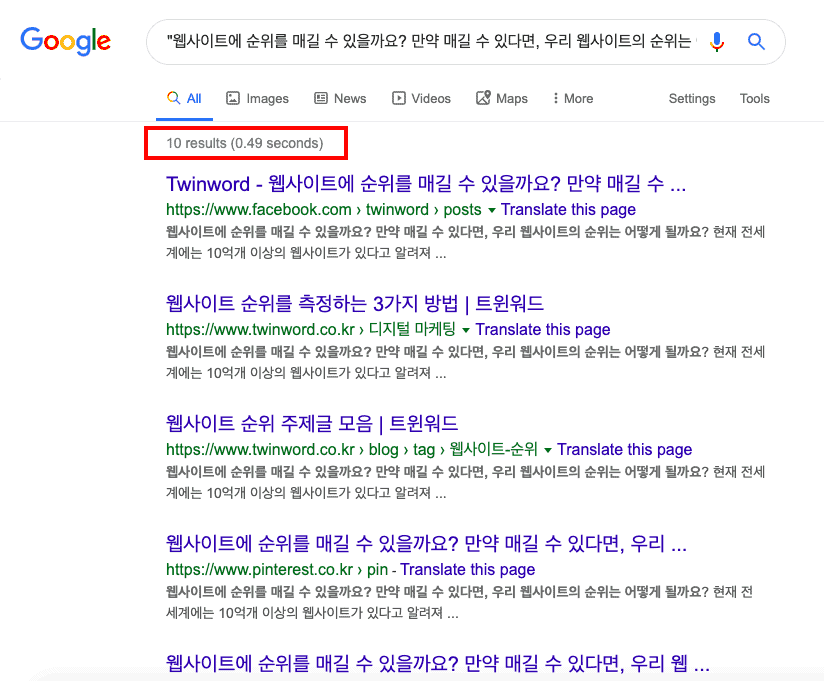This screenshot has height=681, width=824.
Task: Translate the Pinterest pin result page
Action: pos(468,569)
